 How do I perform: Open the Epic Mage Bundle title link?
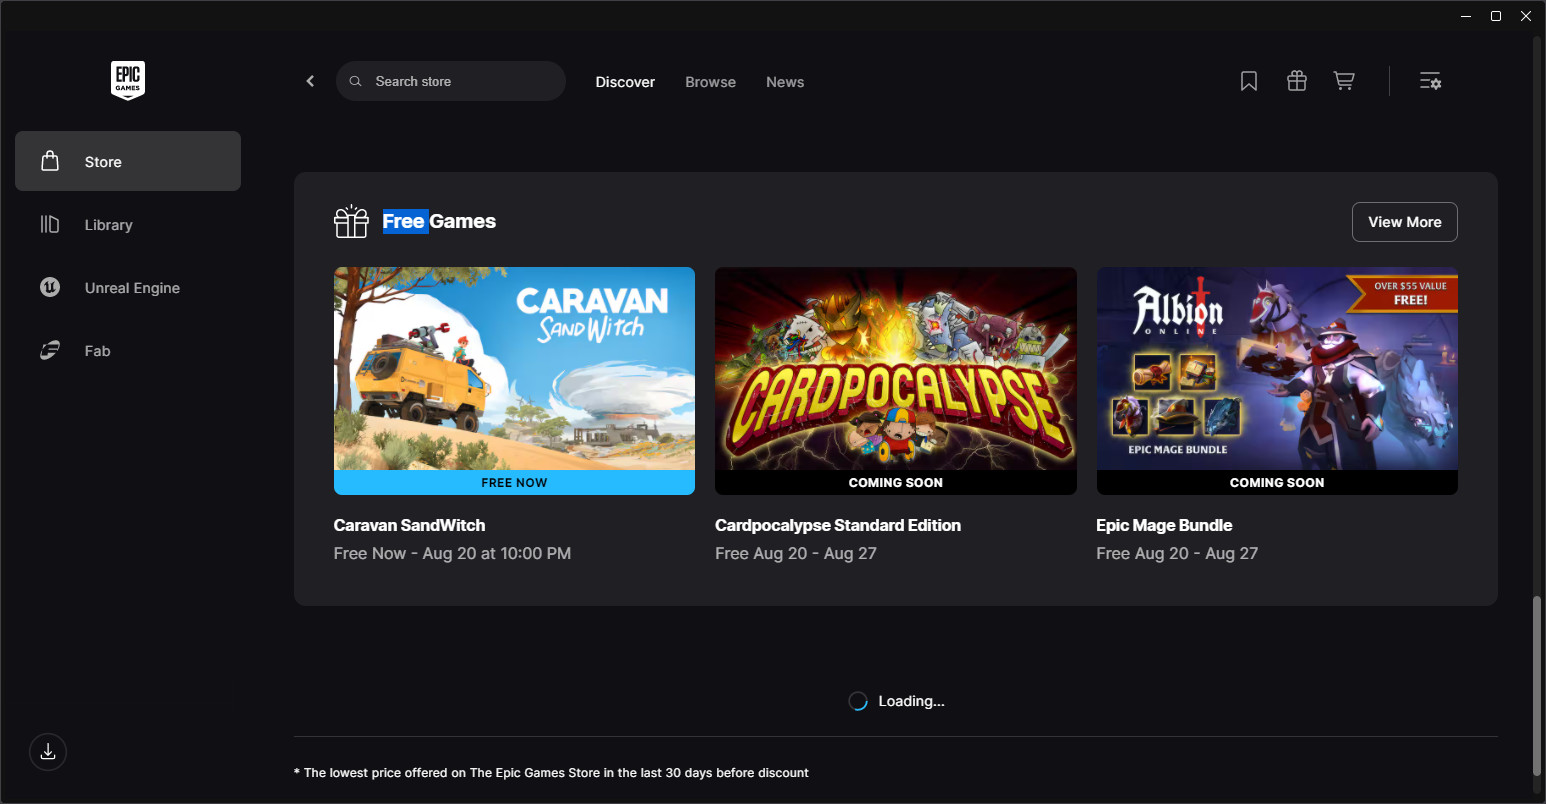[1164, 525]
